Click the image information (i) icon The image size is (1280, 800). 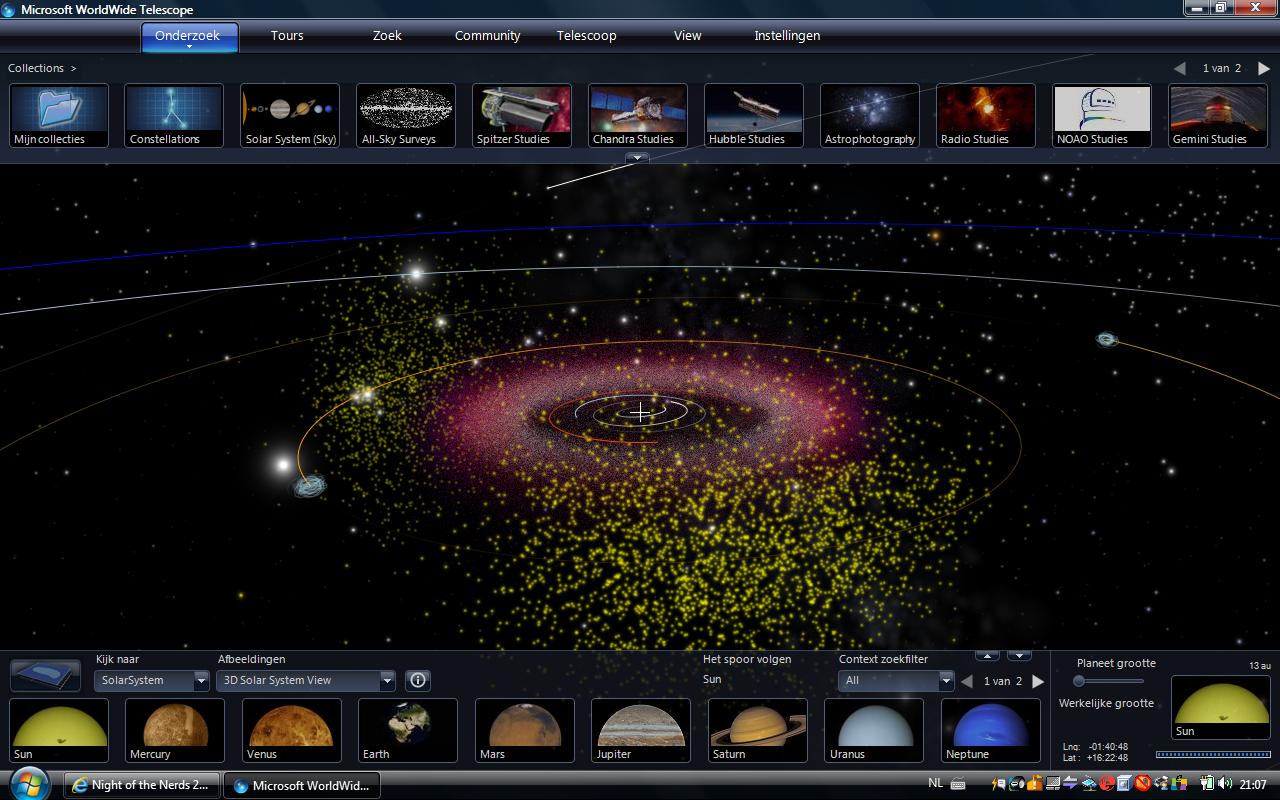[418, 680]
